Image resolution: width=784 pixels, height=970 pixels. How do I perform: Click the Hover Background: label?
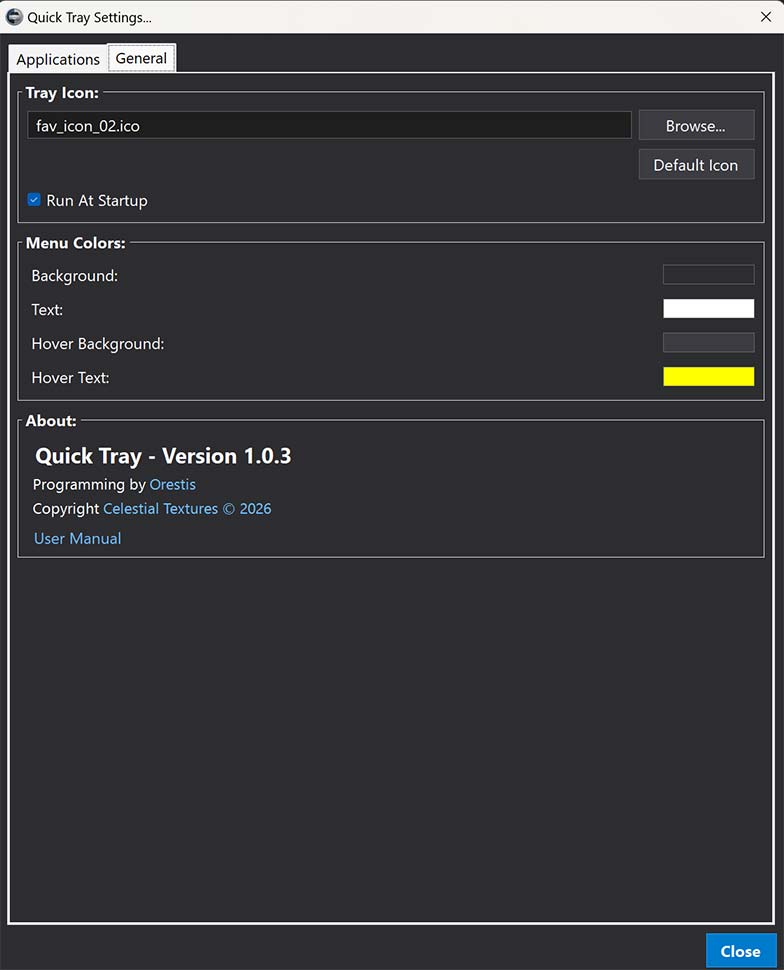[98, 343]
